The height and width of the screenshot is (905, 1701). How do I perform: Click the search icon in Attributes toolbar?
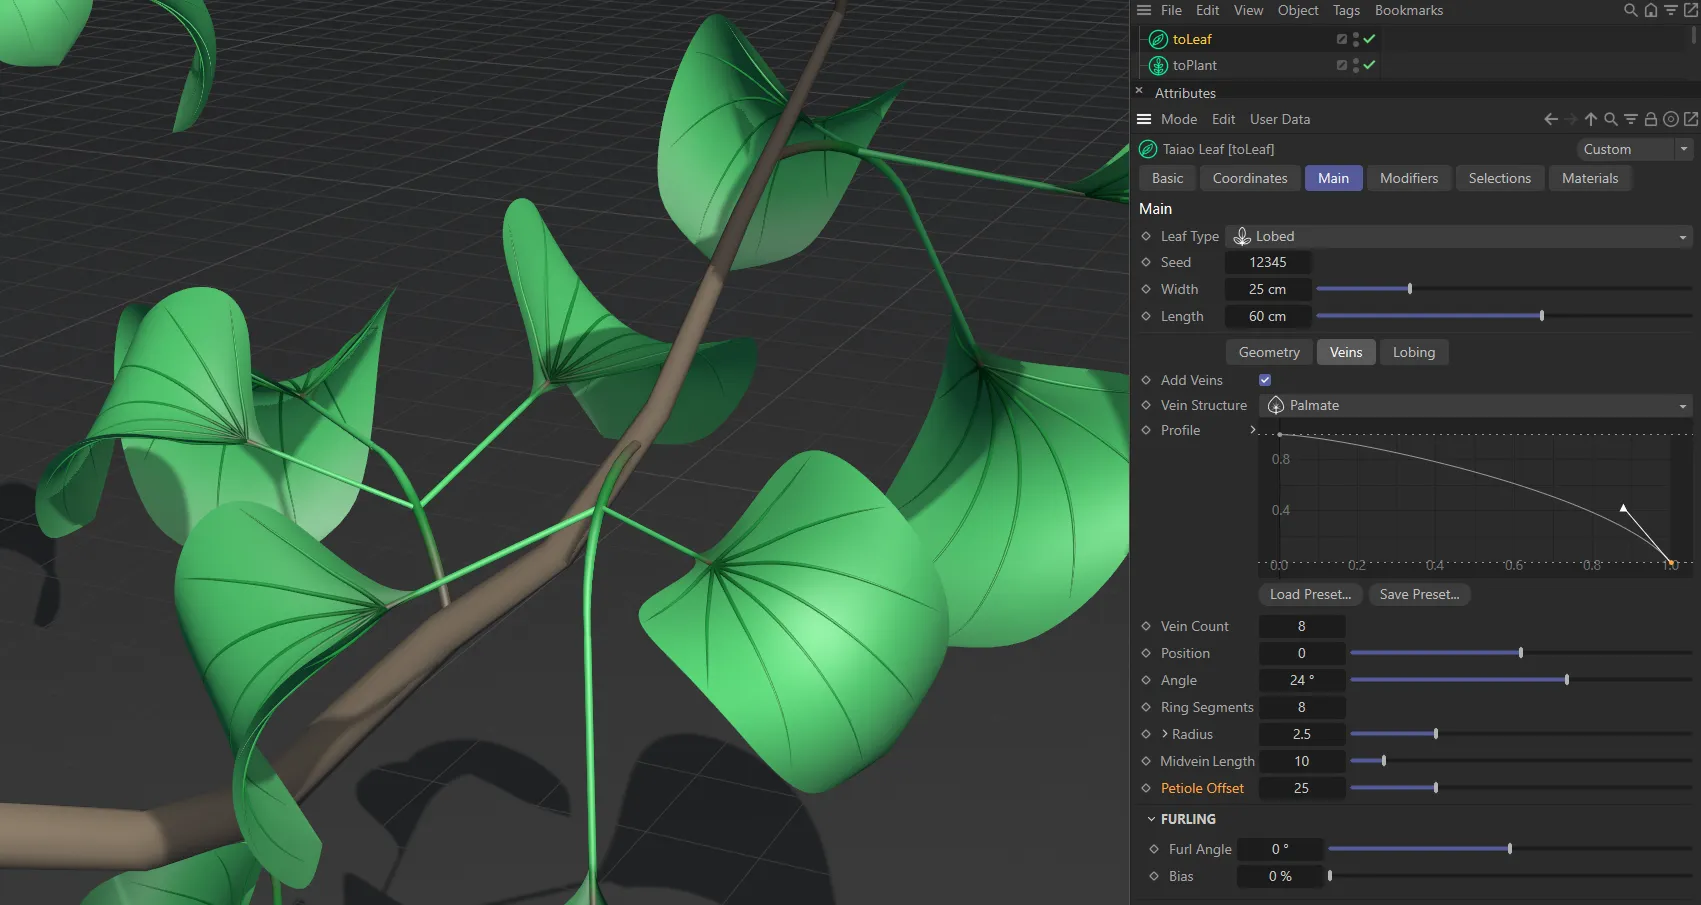pyautogui.click(x=1611, y=119)
